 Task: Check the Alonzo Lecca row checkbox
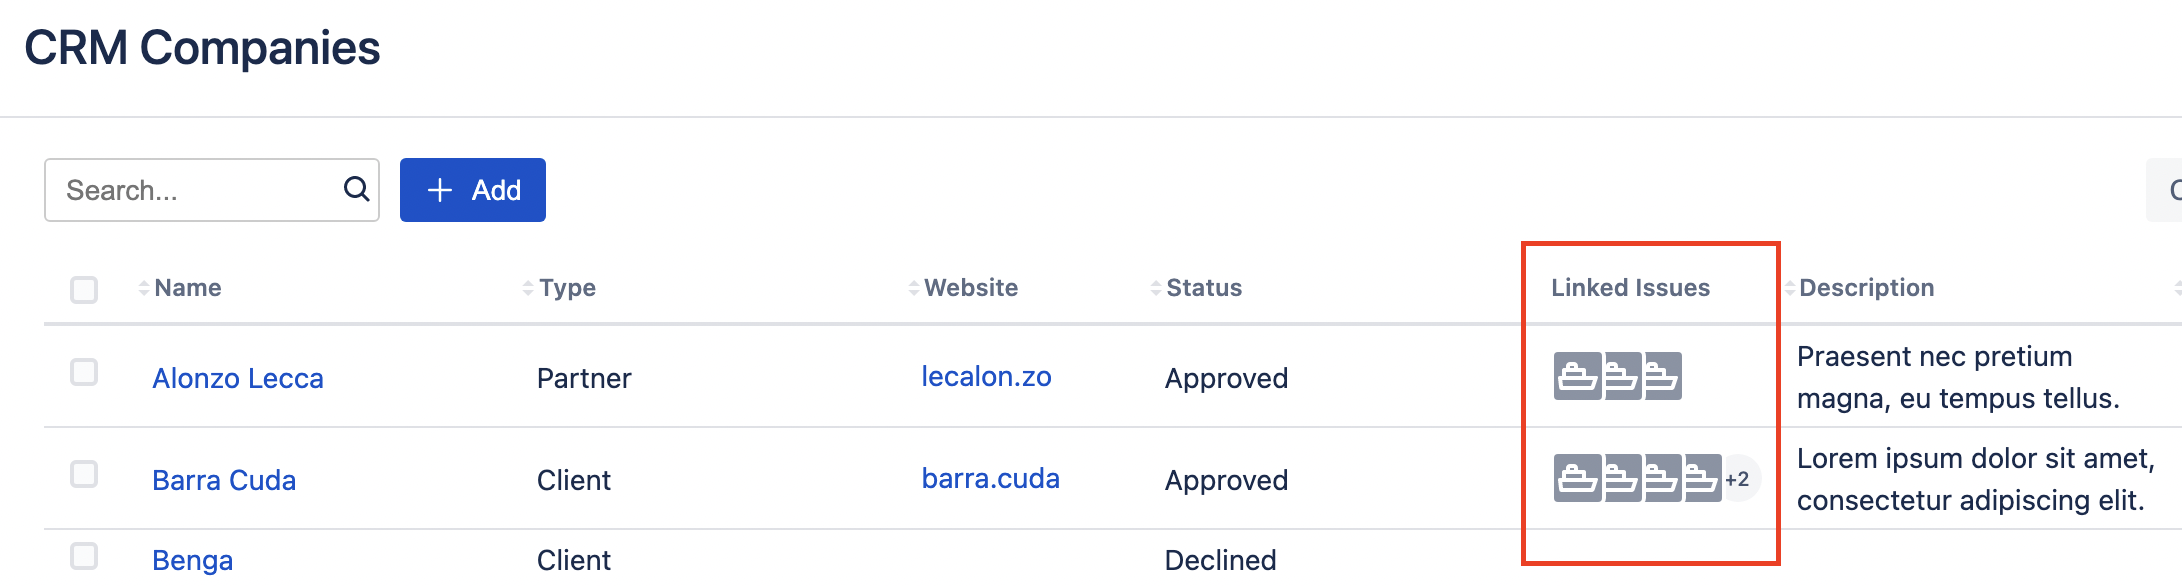point(84,373)
